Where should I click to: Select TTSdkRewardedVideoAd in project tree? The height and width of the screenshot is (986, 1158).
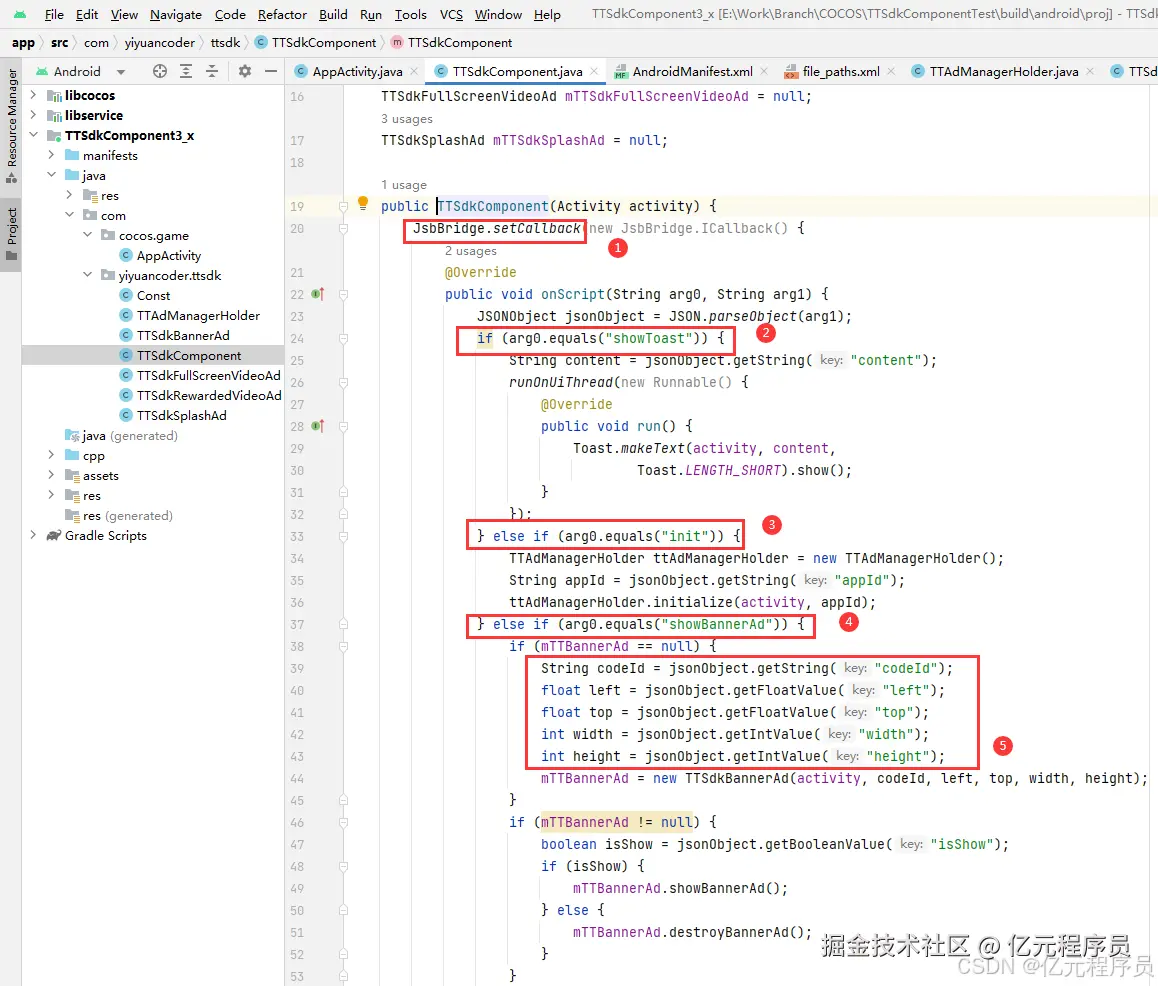point(209,395)
